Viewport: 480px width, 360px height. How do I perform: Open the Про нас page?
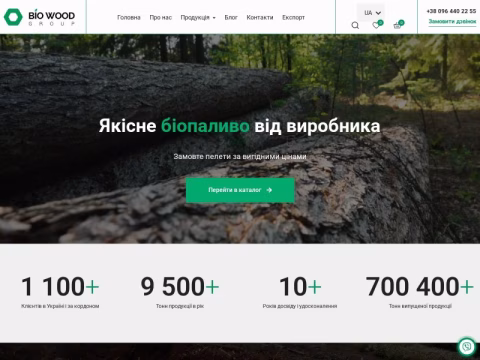click(161, 18)
